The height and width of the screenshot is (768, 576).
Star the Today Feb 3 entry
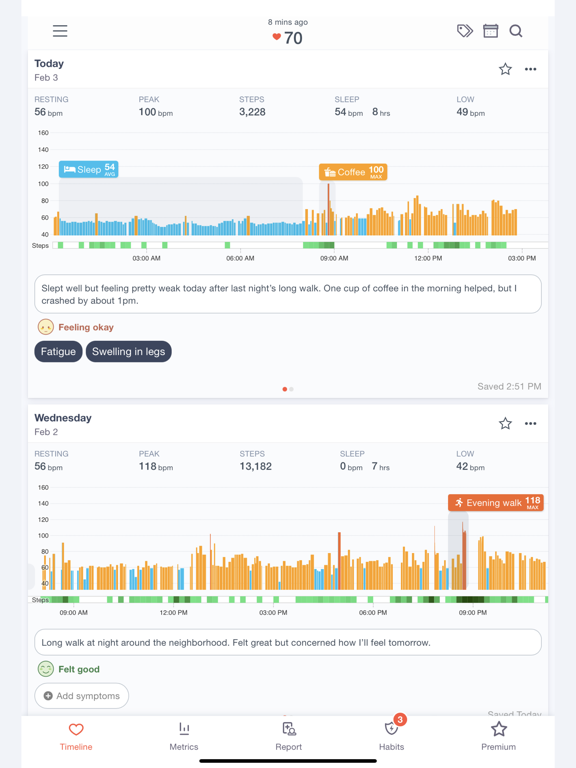[505, 69]
